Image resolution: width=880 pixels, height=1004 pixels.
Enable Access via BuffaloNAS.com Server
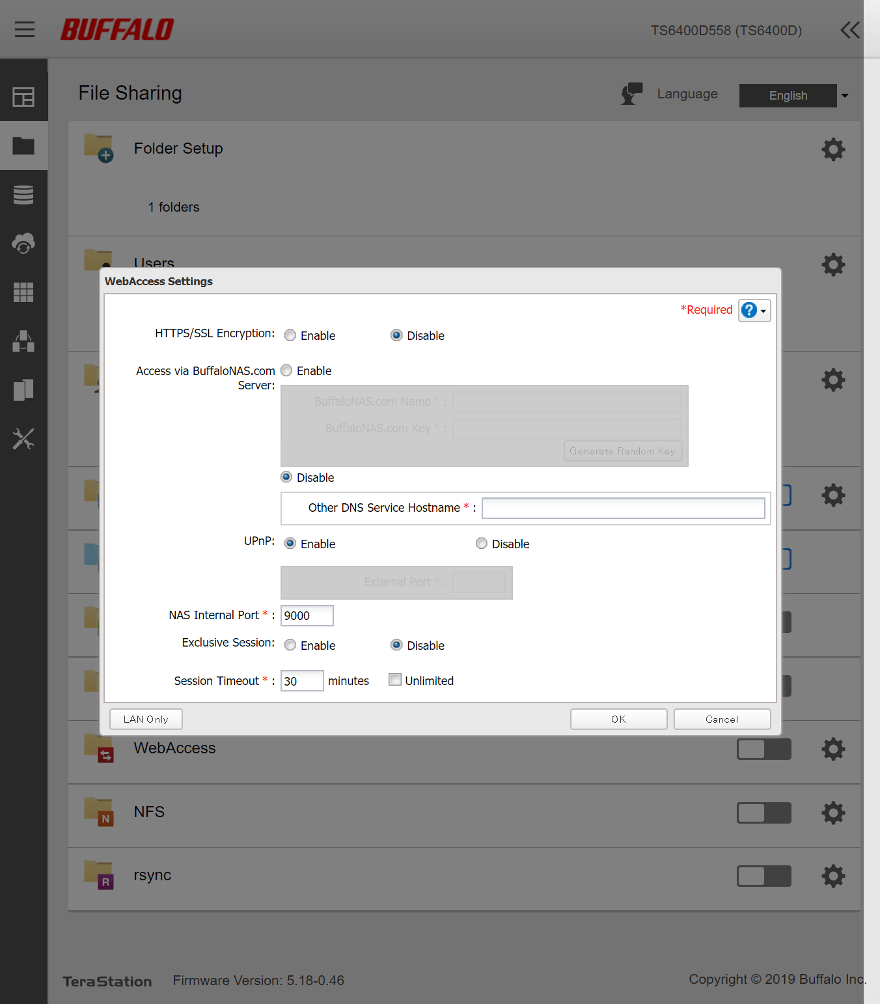(x=286, y=371)
